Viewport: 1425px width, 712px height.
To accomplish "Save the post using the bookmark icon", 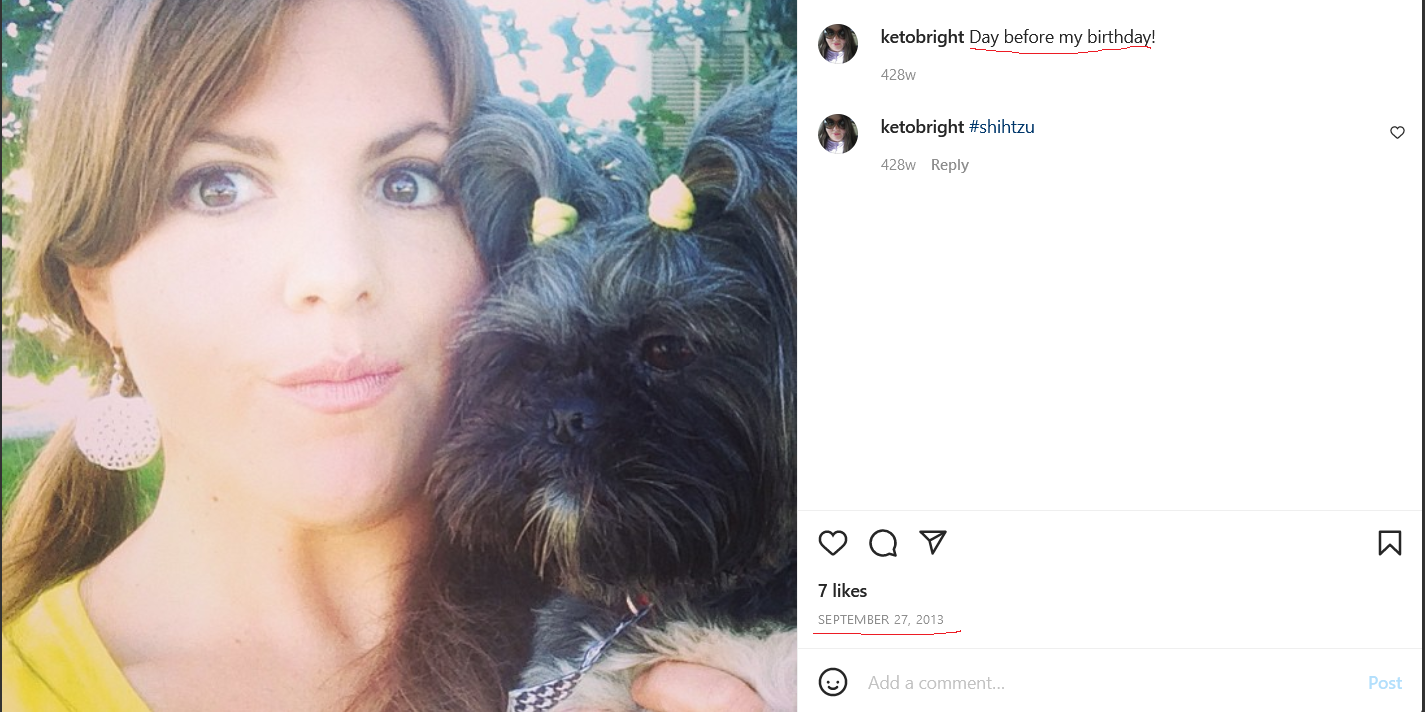I will (1389, 543).
